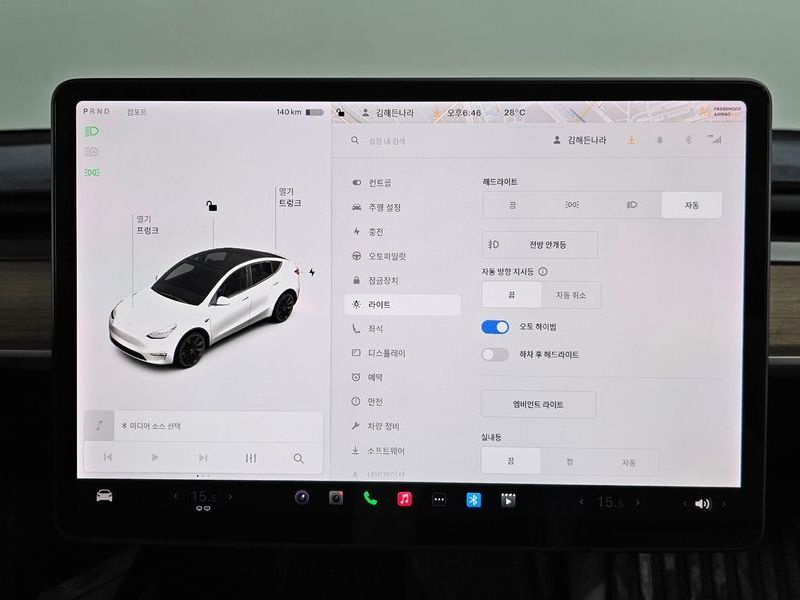Screen dimensions: 800x600
Task: Open driver profile 김해든나라 in status bar
Action: coord(388,113)
